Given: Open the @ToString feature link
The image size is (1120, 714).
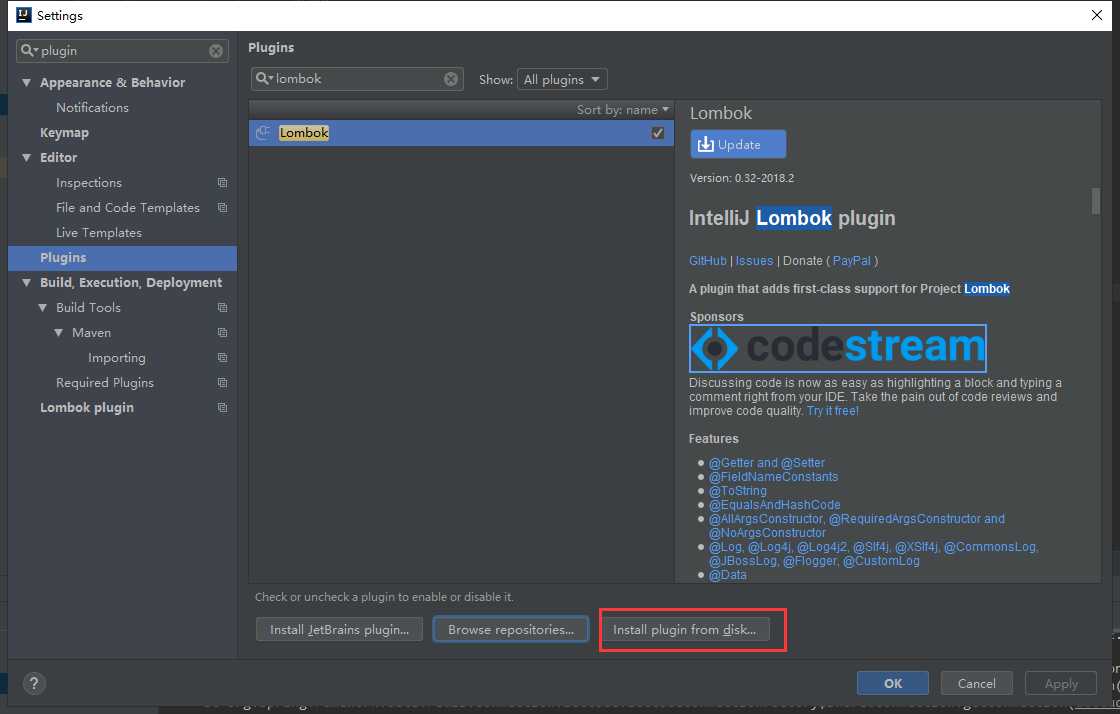Looking at the screenshot, I should point(738,491).
